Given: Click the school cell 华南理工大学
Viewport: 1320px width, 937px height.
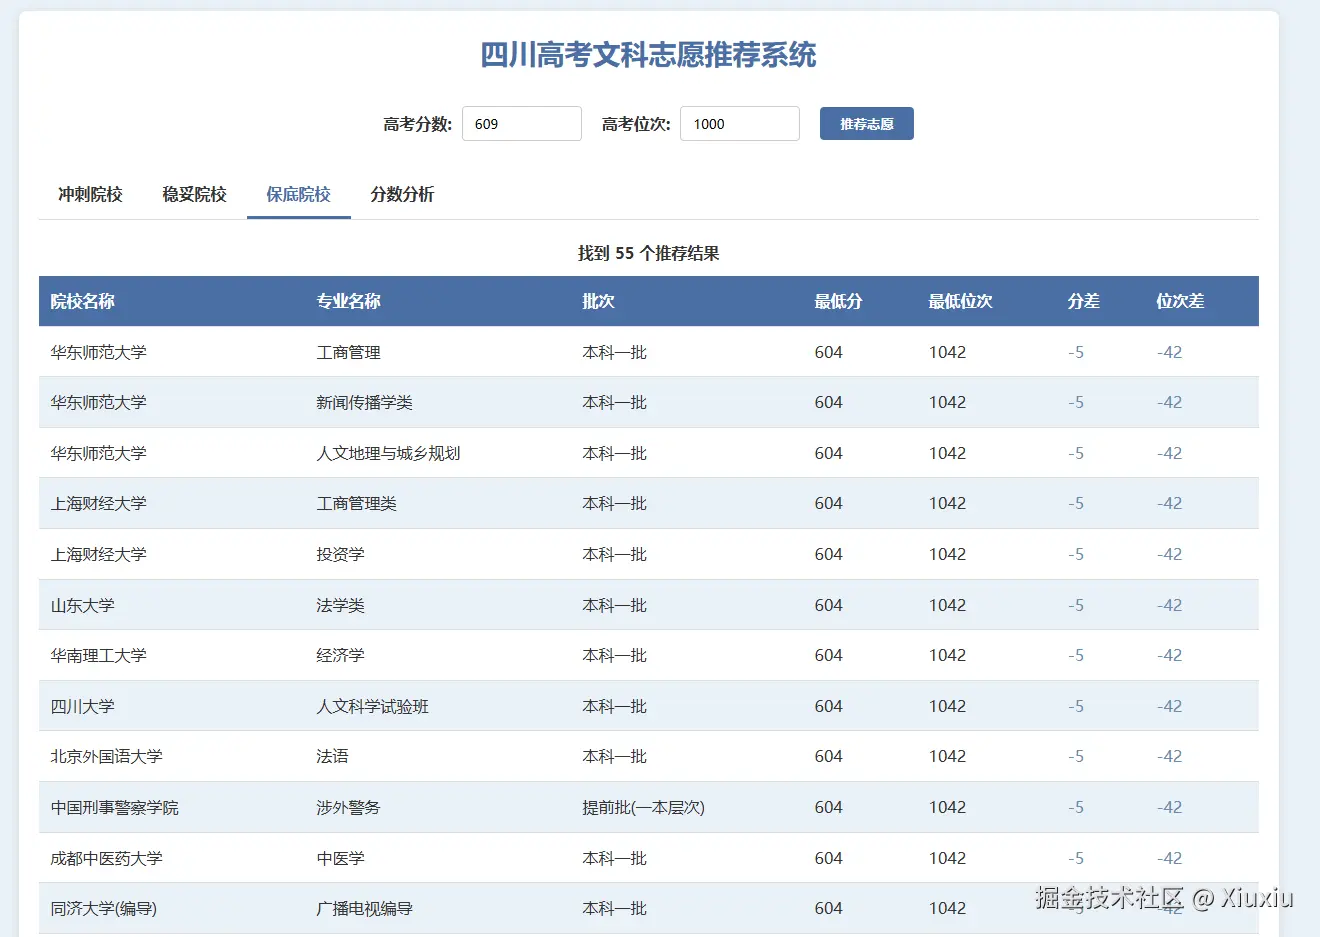Looking at the screenshot, I should 99,655.
